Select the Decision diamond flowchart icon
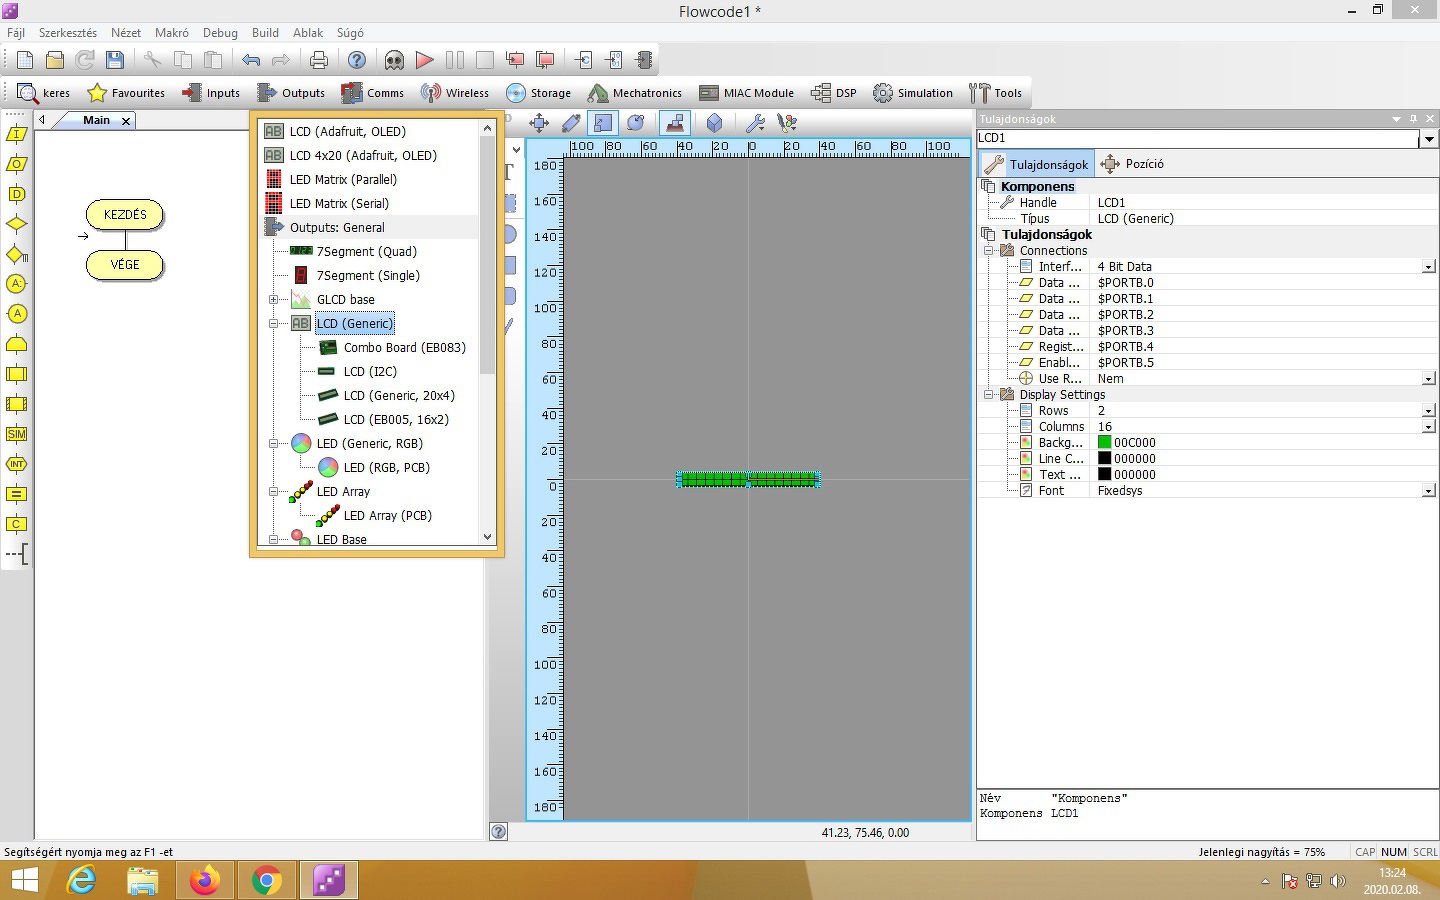The image size is (1440, 900). click(17, 224)
